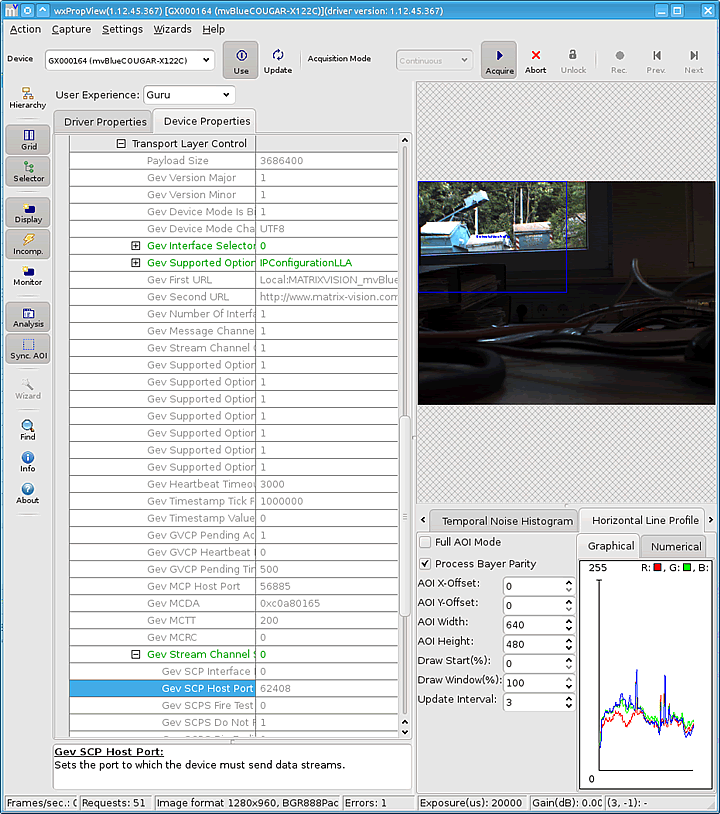Collapse the Transport Layer Control node
The image size is (720, 814).
point(121,144)
